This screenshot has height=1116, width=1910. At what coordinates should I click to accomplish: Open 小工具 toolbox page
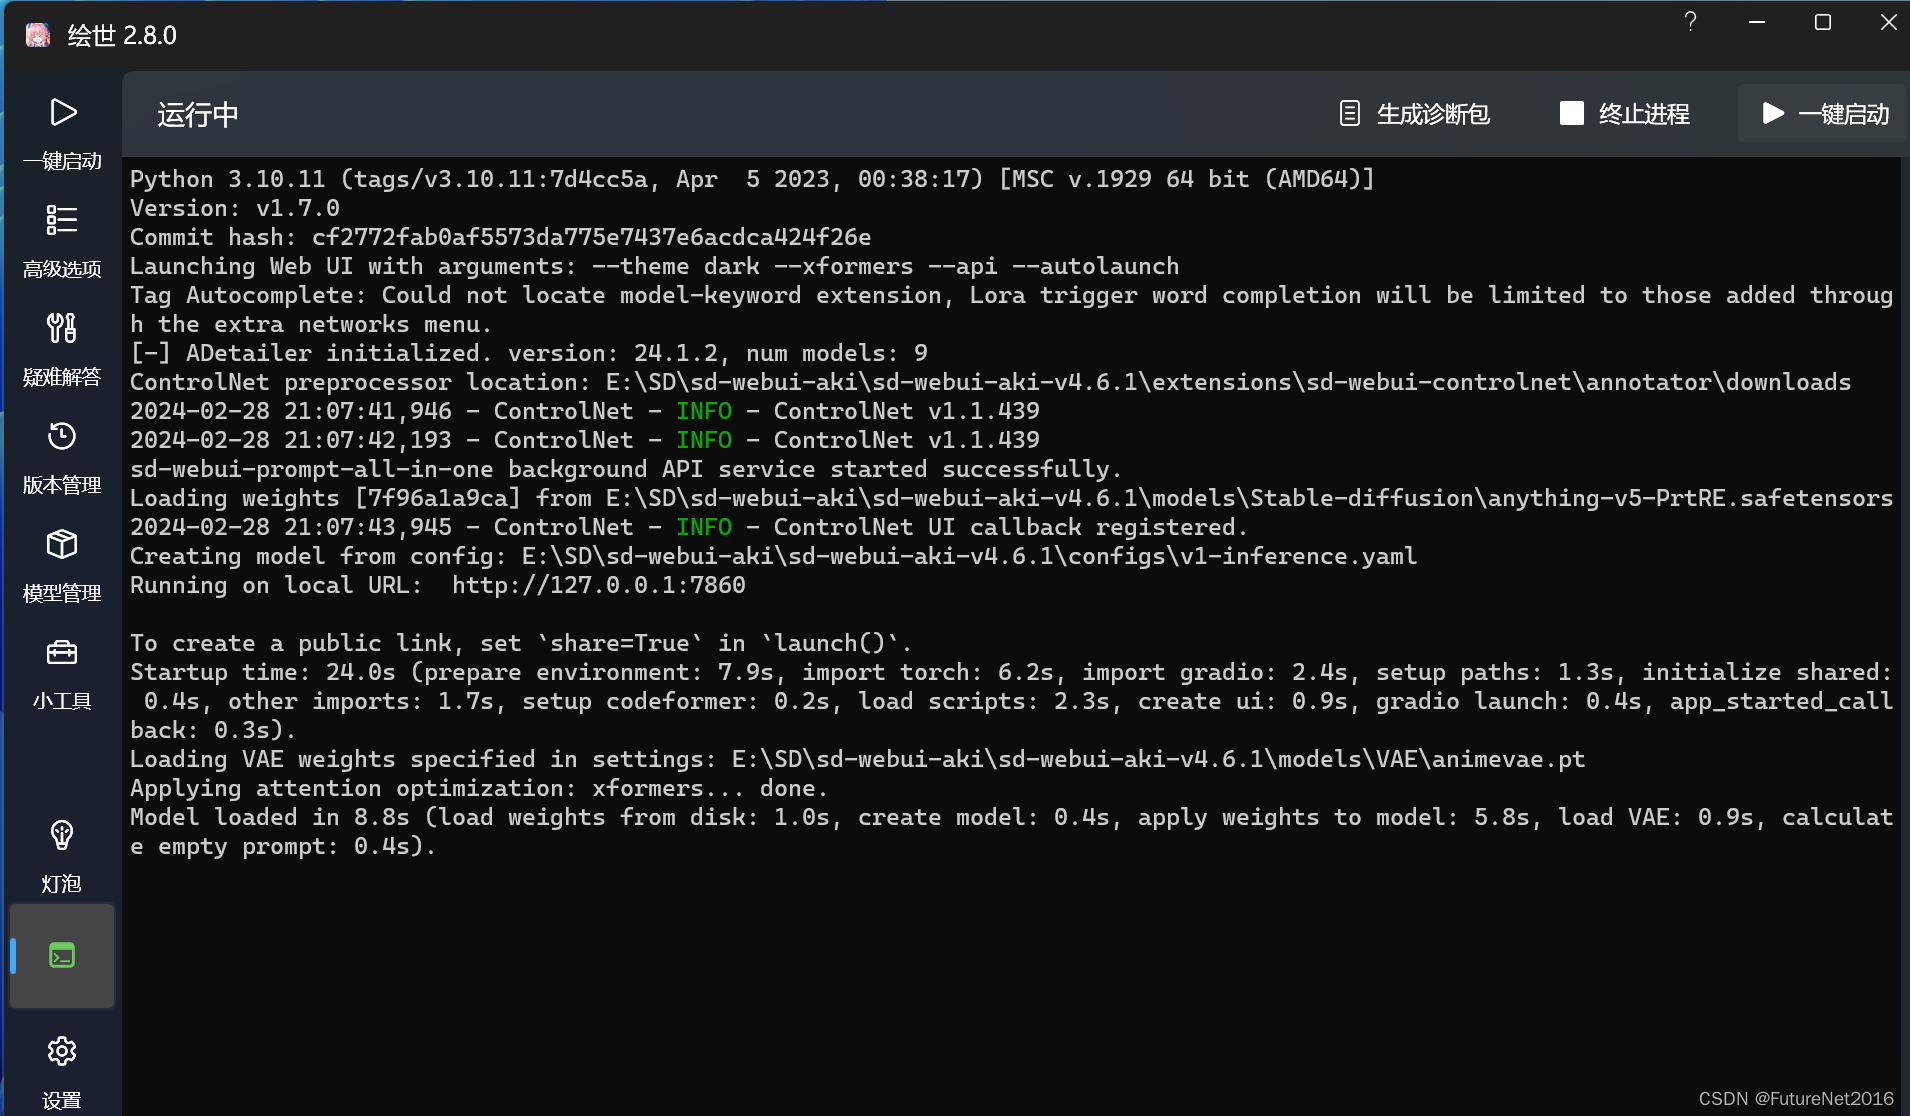[x=62, y=673]
